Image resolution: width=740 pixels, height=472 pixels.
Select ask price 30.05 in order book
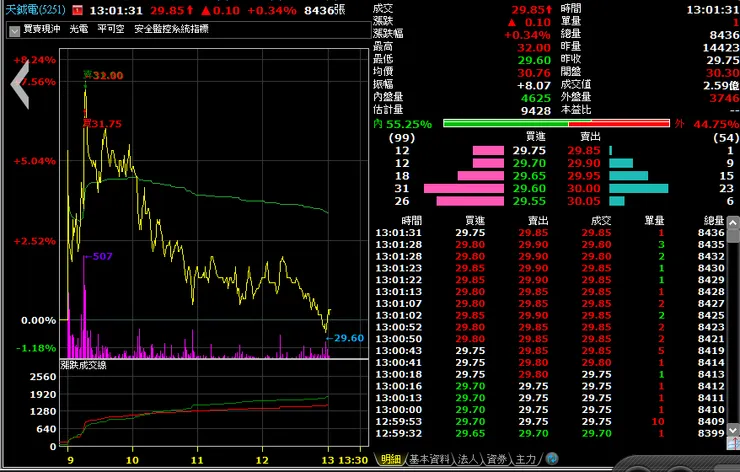[584, 201]
